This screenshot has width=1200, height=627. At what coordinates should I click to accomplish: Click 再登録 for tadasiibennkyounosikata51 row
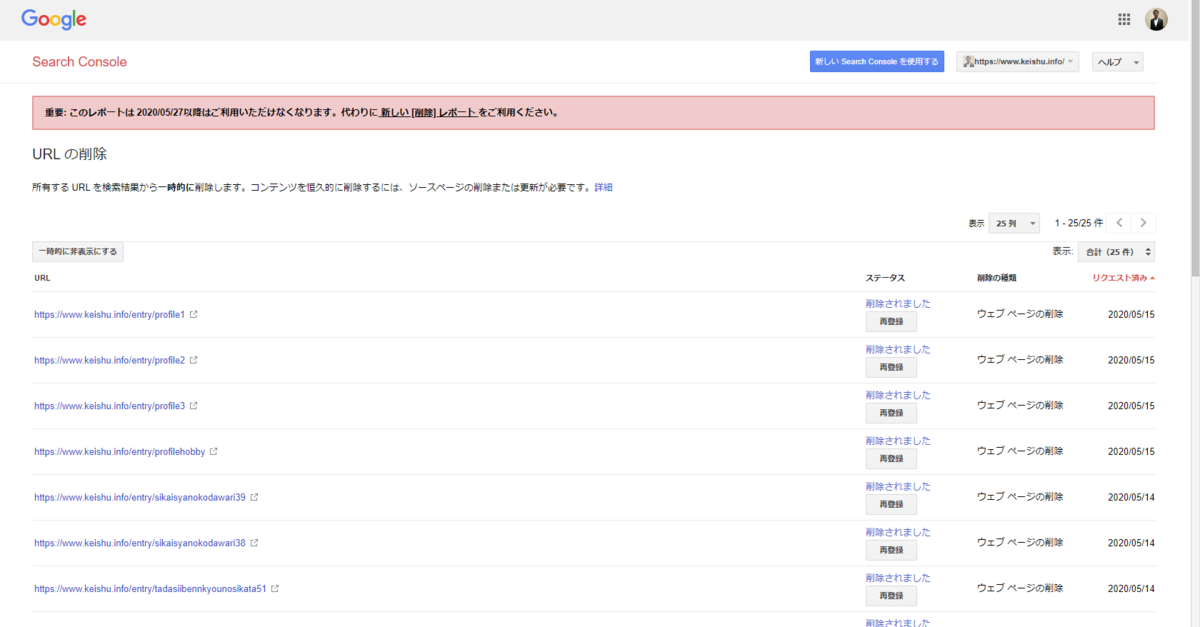(x=891, y=596)
